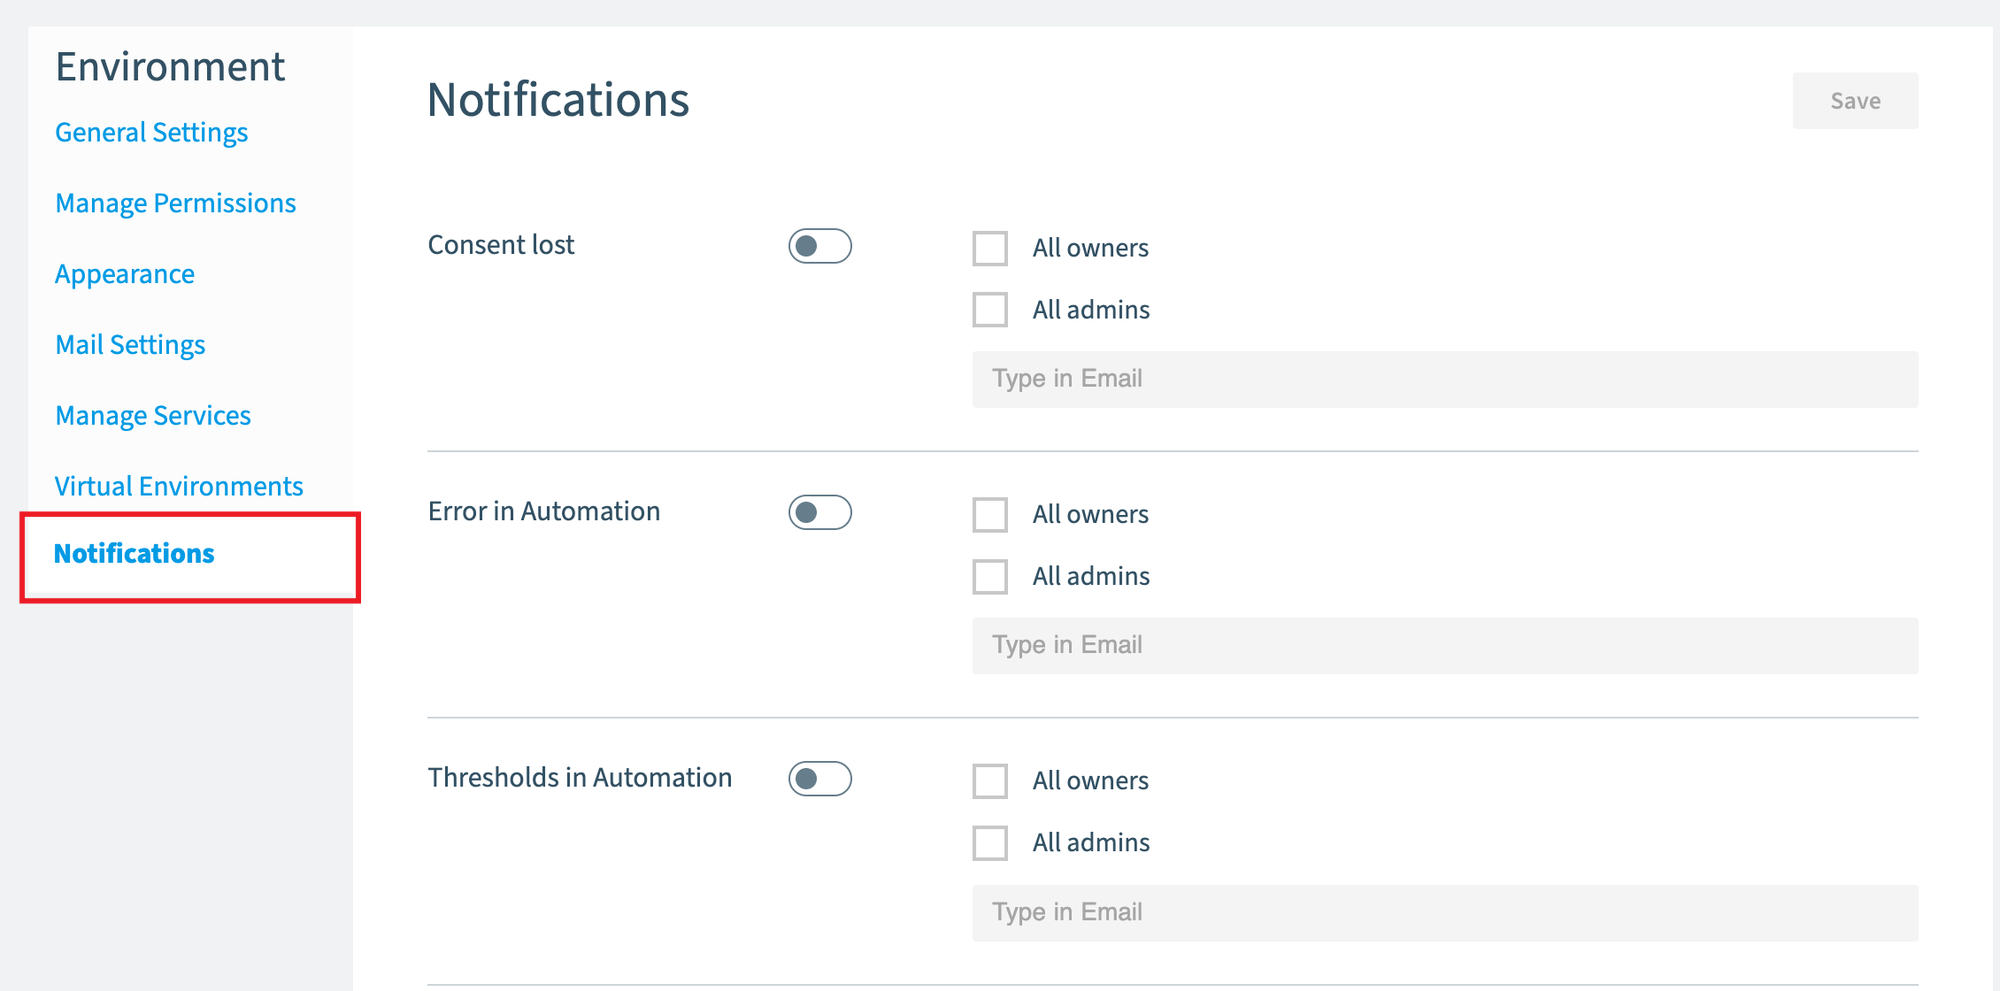
Task: Toggle the Consent lost notification switch
Action: [x=820, y=246]
